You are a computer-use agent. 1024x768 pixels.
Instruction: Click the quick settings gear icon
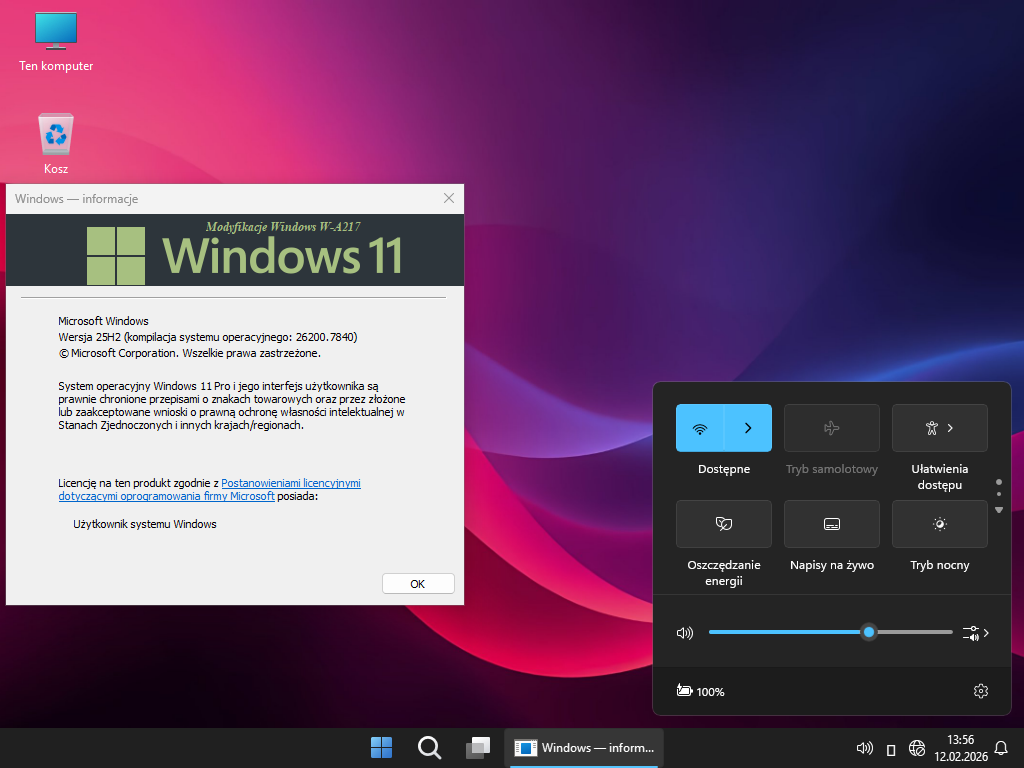pyautogui.click(x=980, y=691)
